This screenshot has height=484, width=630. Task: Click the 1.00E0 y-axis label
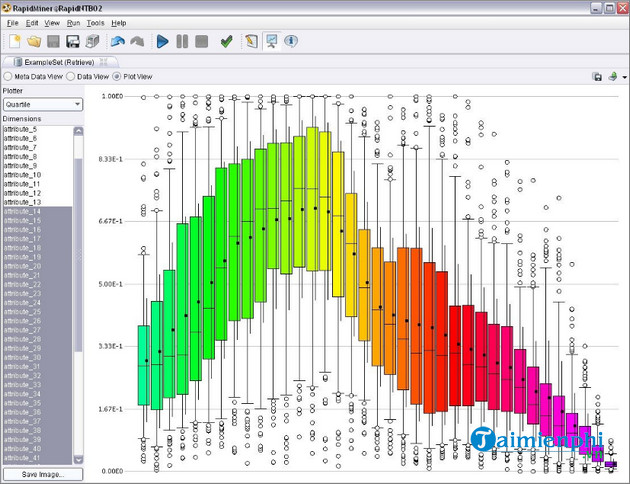click(x=112, y=96)
